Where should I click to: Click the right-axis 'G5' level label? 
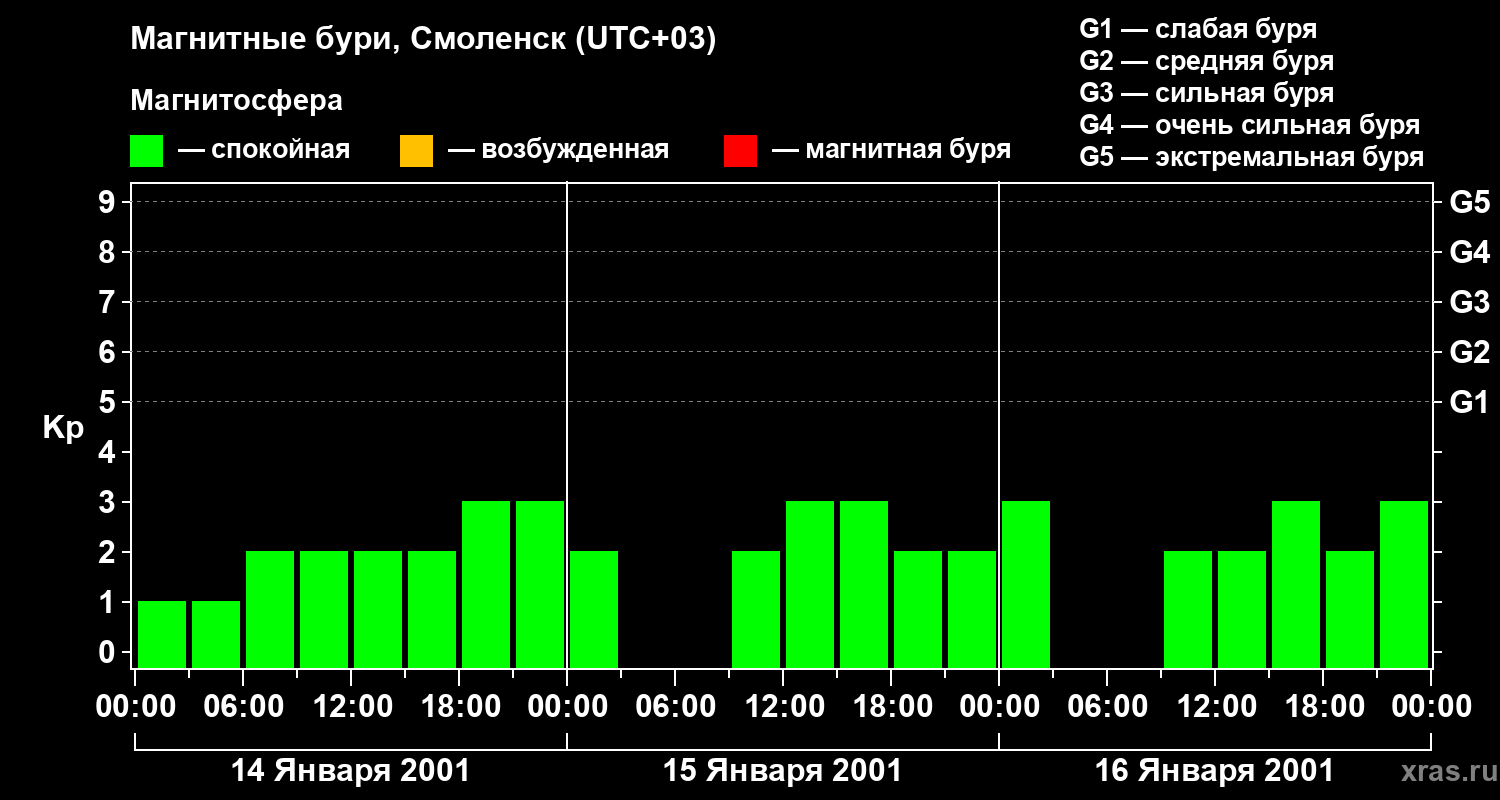click(x=1469, y=202)
